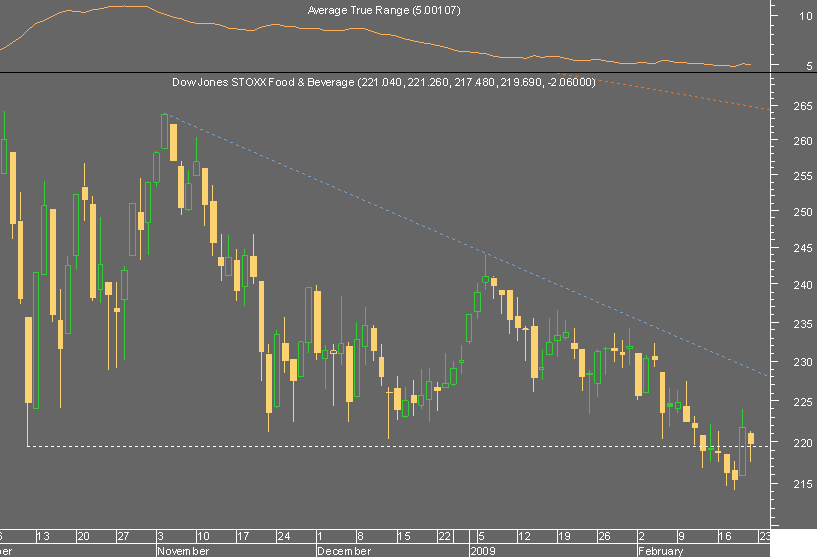Viewport: 817px width, 557px height.
Task: Click date marker 16 on time axis
Action: (725, 536)
